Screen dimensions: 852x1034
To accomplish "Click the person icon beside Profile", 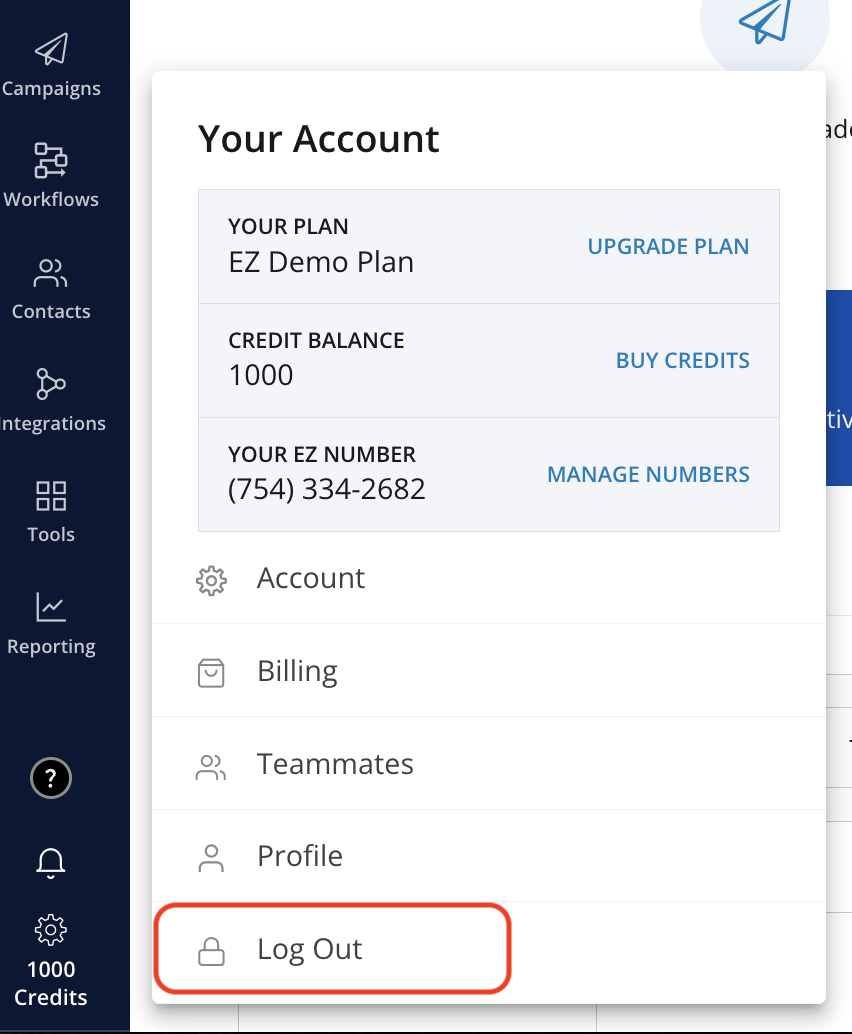I will pos(211,859).
